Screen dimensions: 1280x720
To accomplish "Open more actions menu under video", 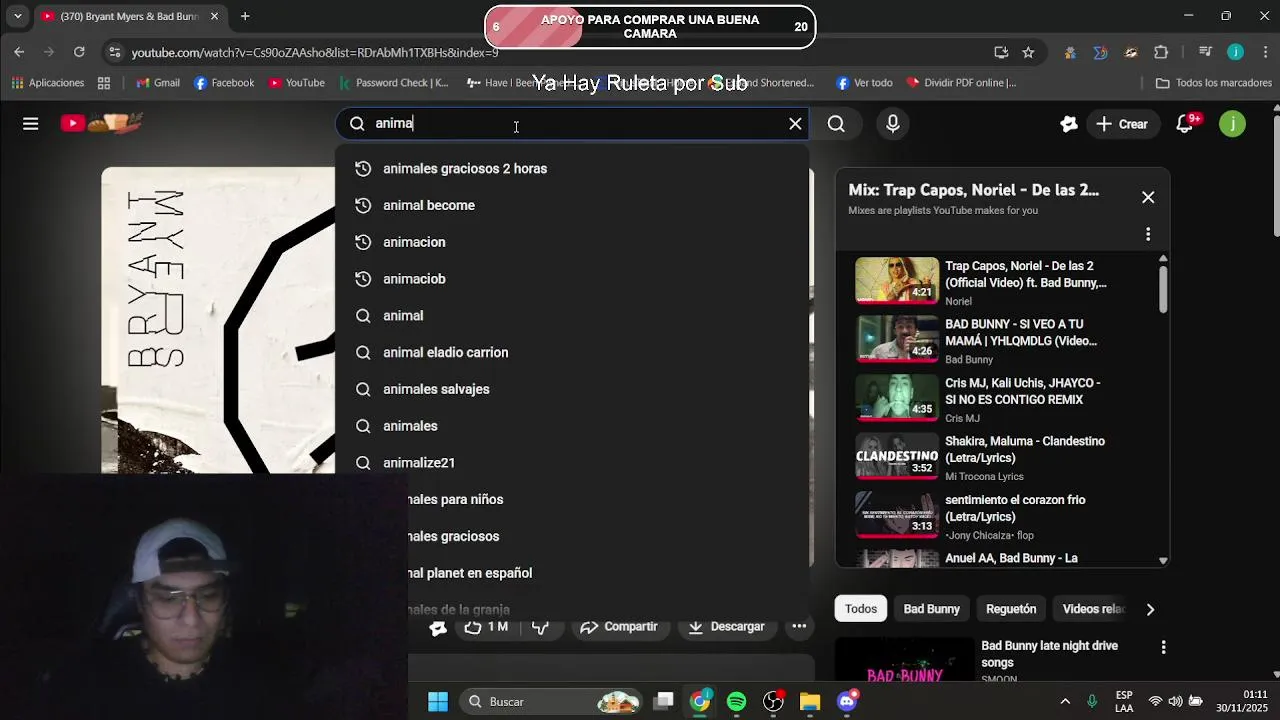I will pos(799,626).
